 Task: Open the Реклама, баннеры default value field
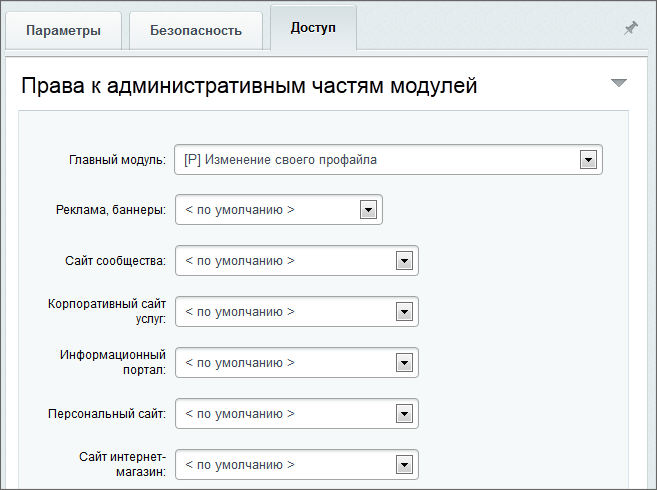[265, 210]
